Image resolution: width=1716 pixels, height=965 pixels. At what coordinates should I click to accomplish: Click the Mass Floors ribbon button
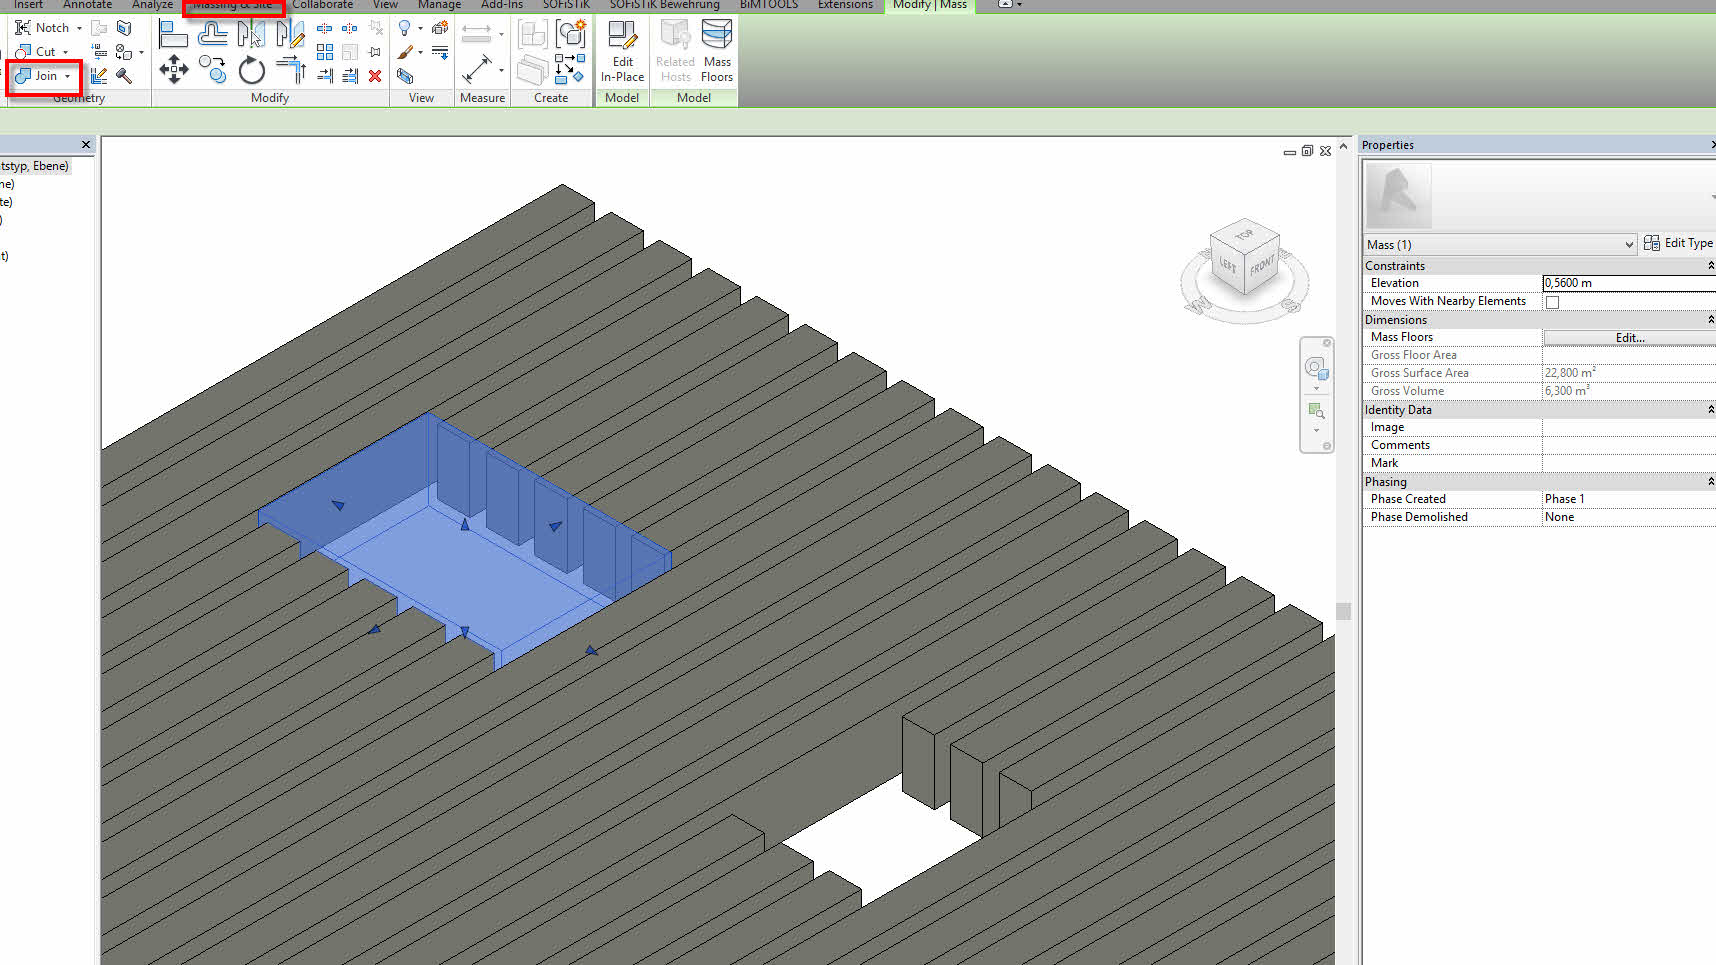click(717, 53)
